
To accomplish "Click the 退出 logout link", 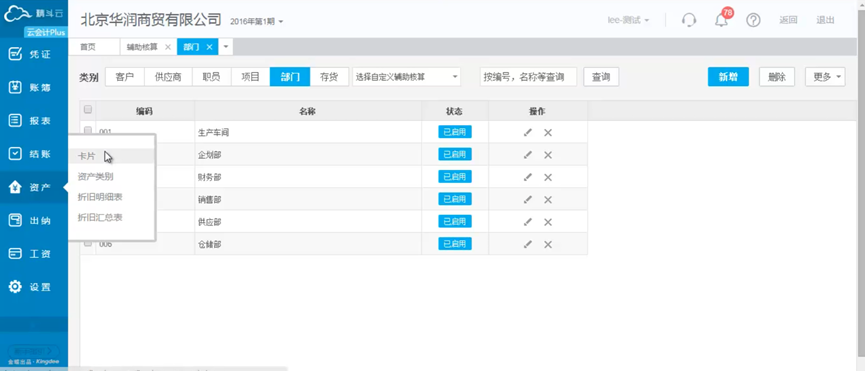I will point(825,20).
